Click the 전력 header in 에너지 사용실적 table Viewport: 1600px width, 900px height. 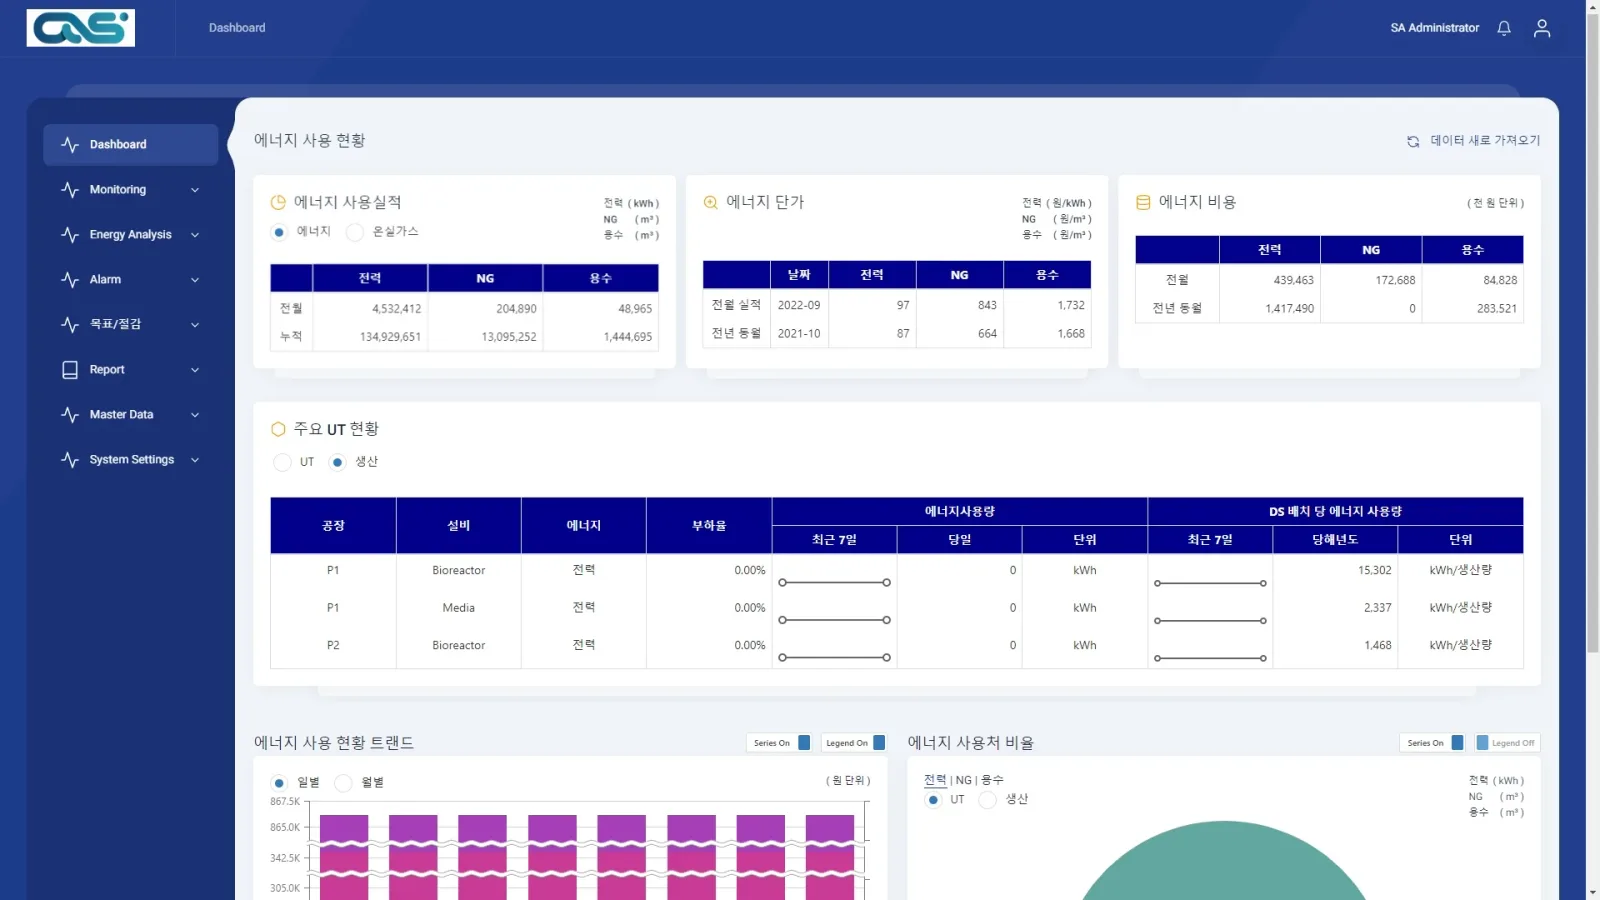point(370,278)
